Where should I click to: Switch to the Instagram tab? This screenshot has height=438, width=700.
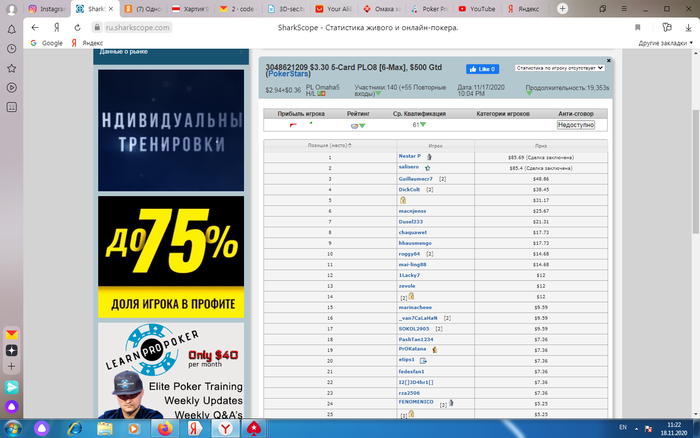[47, 8]
